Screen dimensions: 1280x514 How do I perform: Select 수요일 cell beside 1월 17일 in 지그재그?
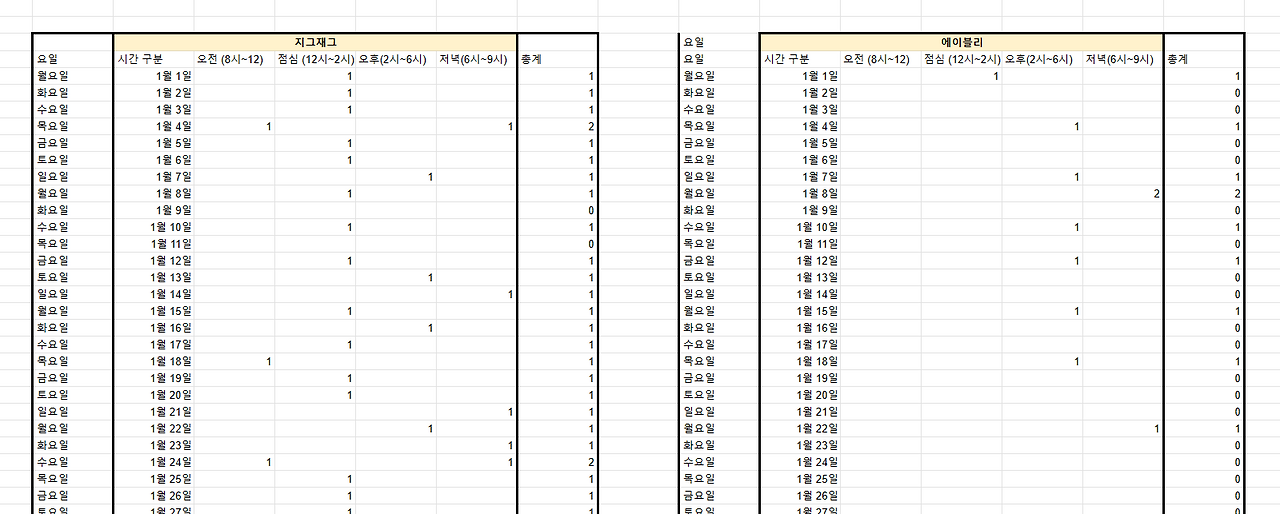pos(53,345)
